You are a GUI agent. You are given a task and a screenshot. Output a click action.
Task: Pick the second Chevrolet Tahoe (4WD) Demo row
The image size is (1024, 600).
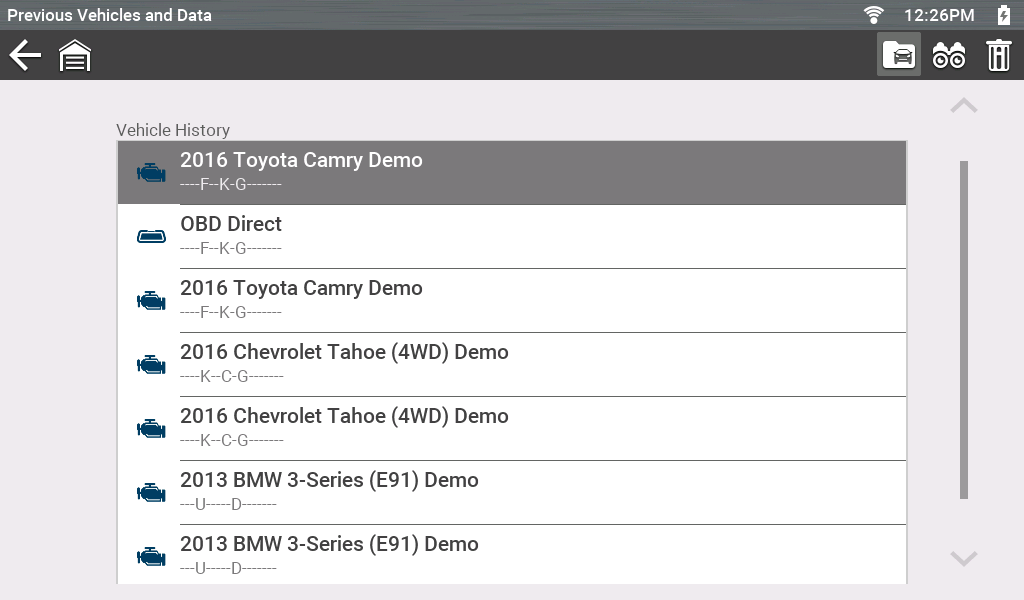(x=511, y=428)
